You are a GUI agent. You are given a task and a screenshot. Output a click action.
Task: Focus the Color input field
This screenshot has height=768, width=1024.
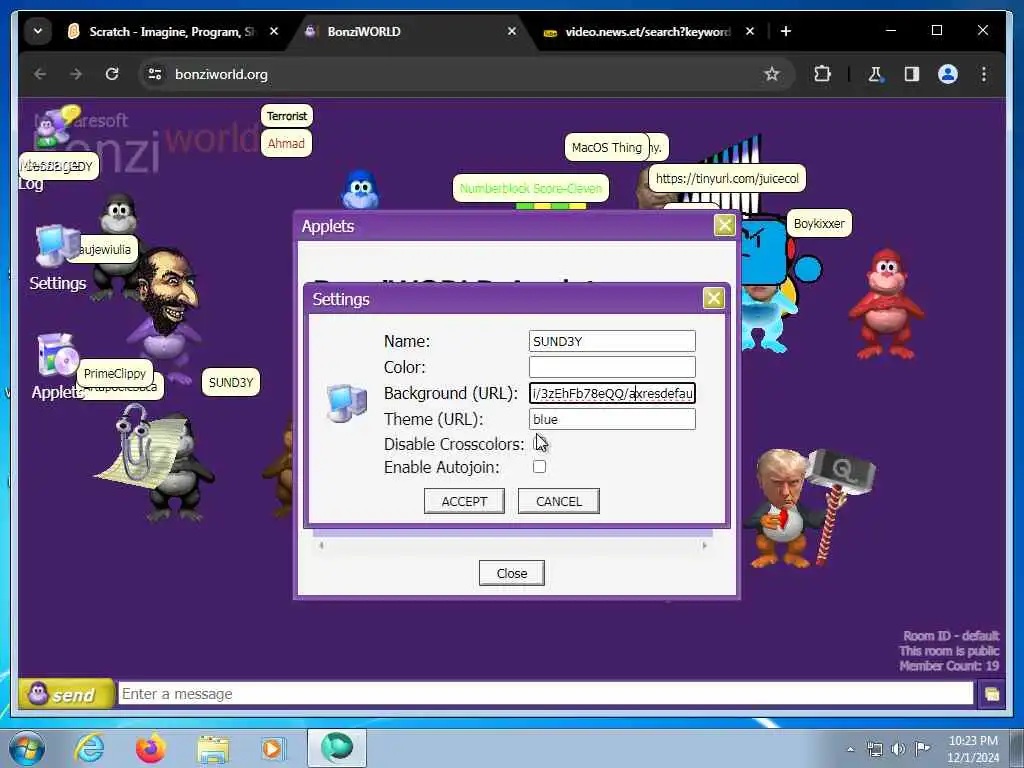(x=612, y=367)
